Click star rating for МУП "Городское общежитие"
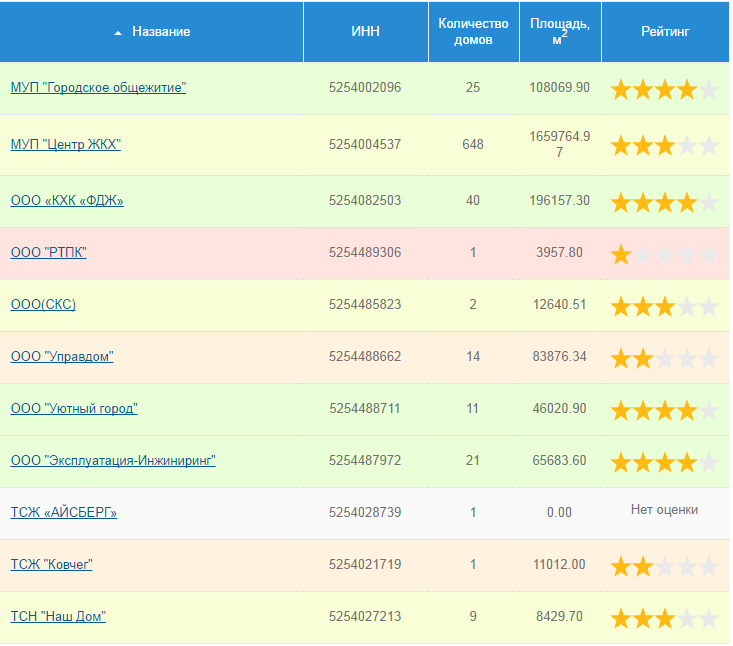This screenshot has height=646, width=733. tap(664, 90)
